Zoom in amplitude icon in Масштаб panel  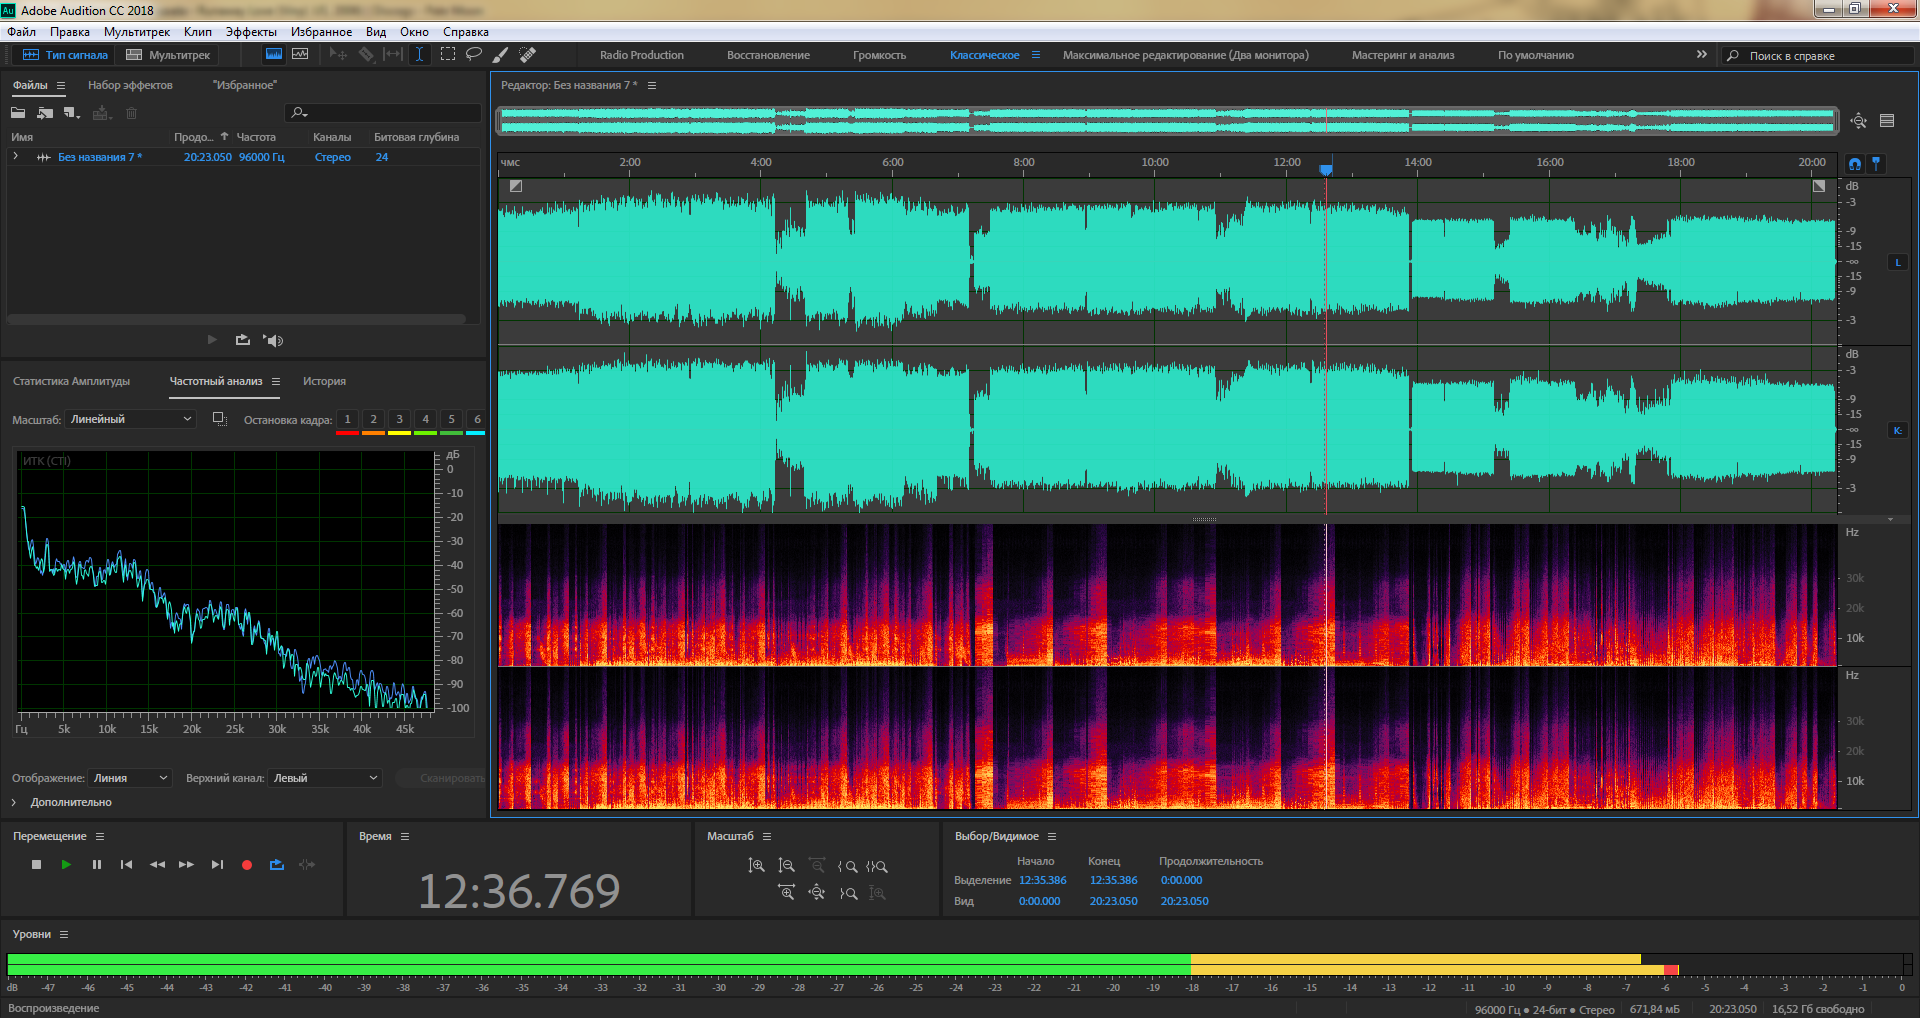pyautogui.click(x=756, y=866)
